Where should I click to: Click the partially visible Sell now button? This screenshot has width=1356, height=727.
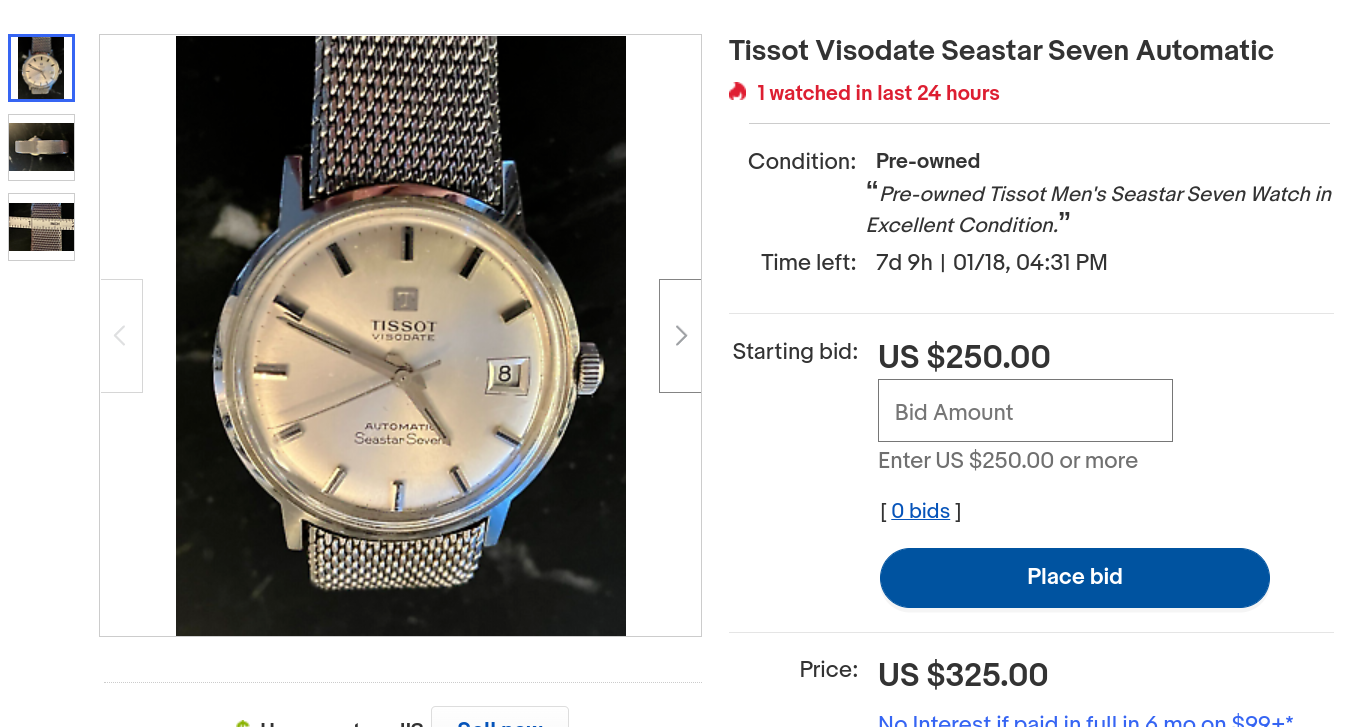point(499,719)
